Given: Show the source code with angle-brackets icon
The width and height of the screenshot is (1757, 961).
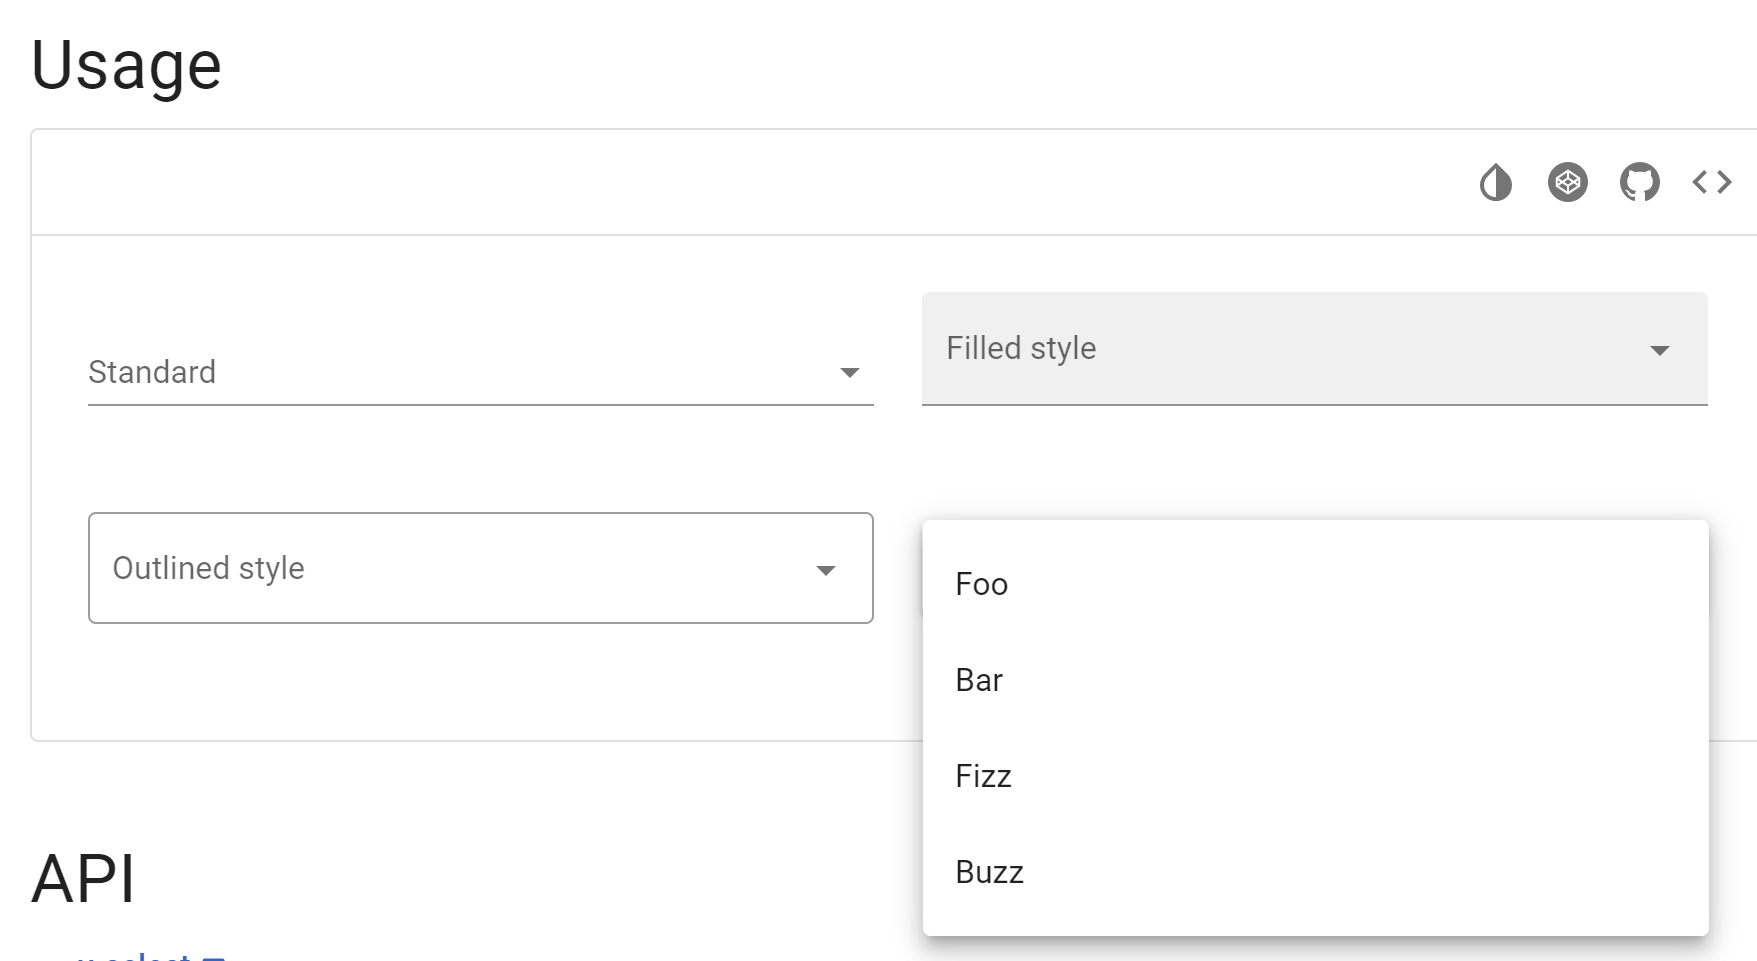Looking at the screenshot, I should point(1711,183).
